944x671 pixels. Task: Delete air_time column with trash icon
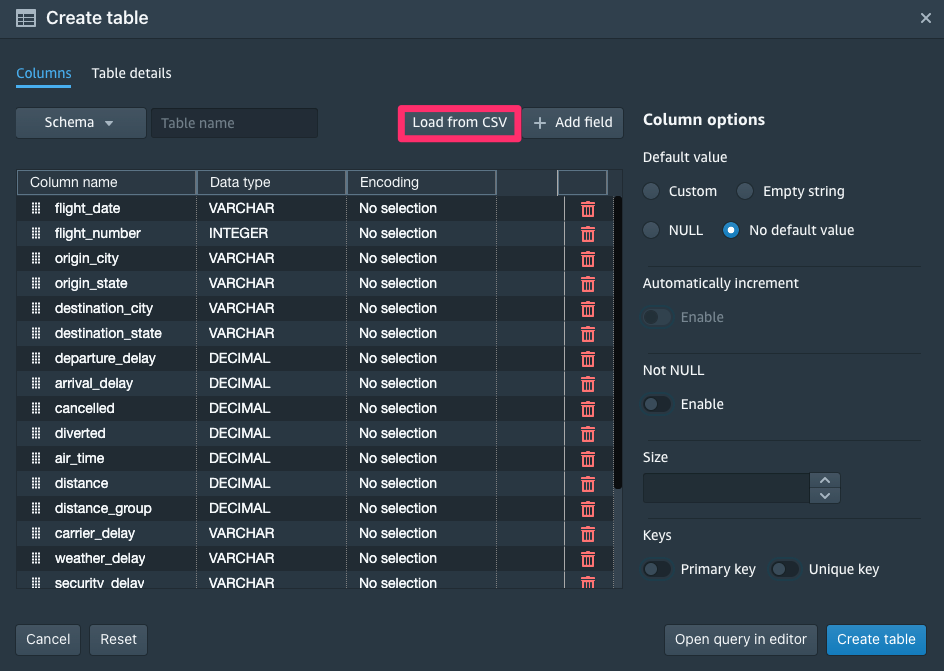[588, 459]
